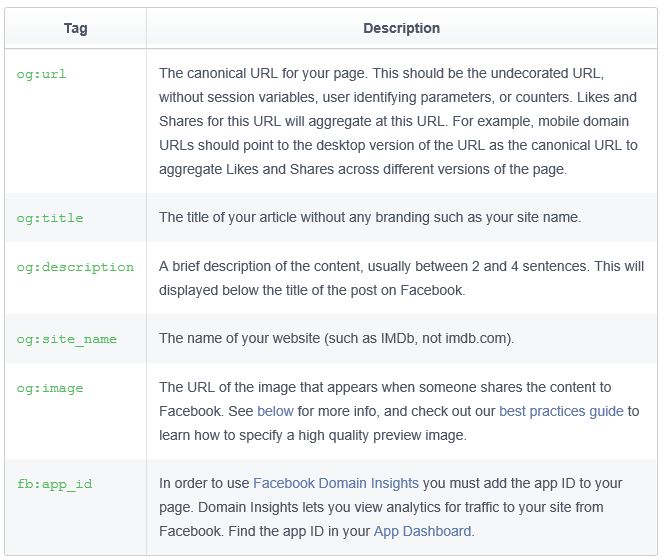Click the canonical URL description text
This screenshot has width=669, height=558.
pyautogui.click(x=398, y=121)
